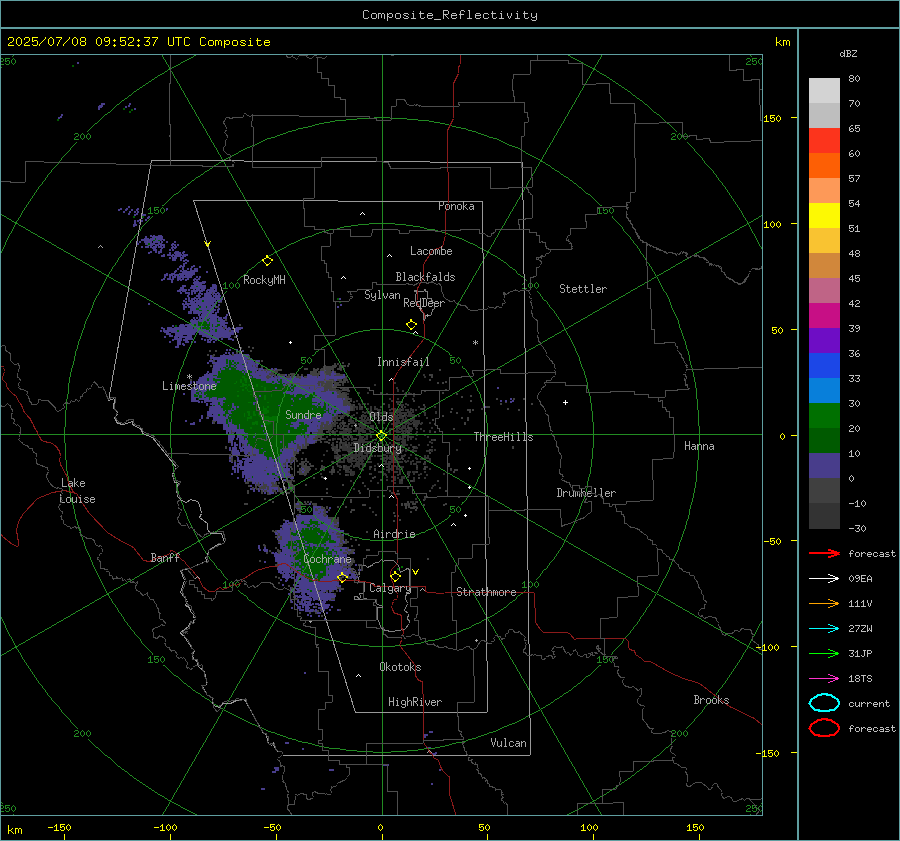Select the violet swatch between 39 and 36

click(824, 340)
